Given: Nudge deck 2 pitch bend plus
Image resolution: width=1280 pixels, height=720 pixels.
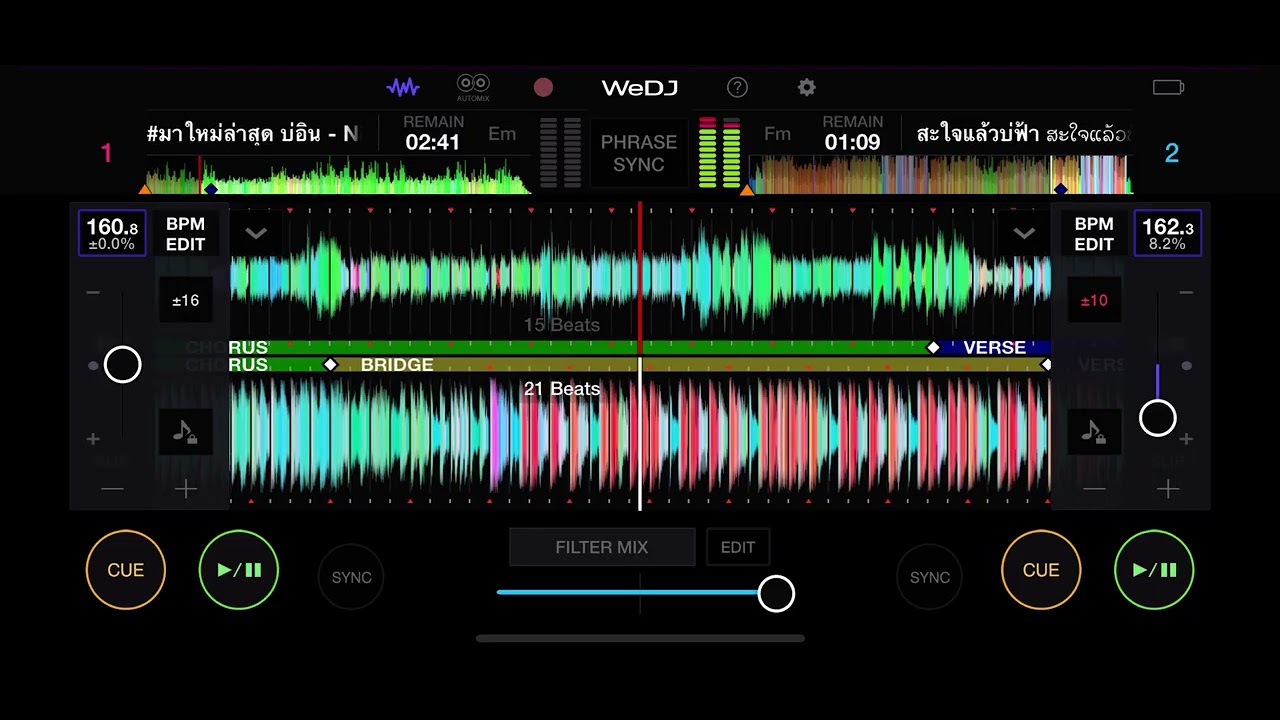Looking at the screenshot, I should [1168, 489].
